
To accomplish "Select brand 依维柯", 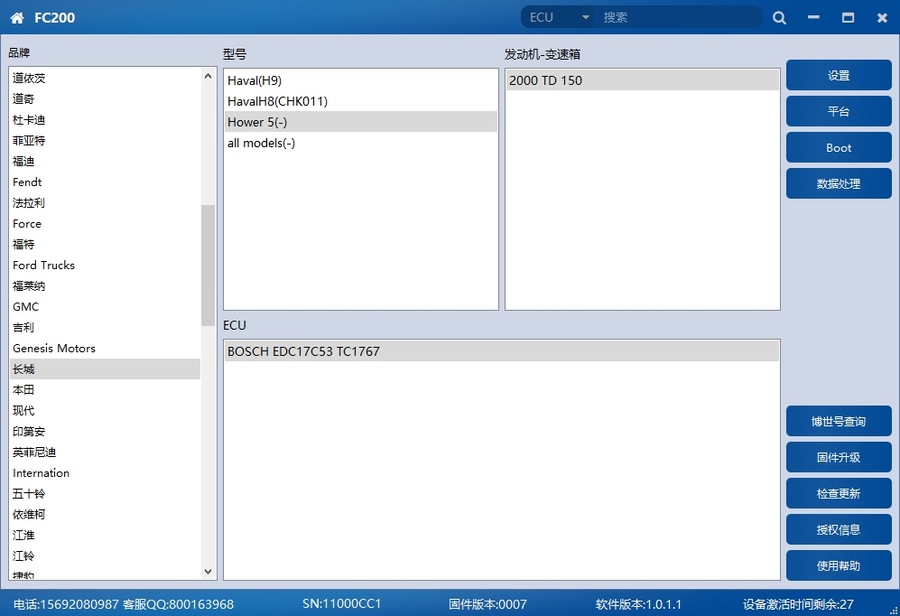I will 105,514.
